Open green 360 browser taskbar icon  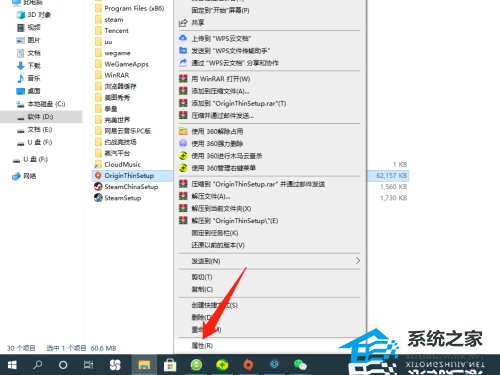tap(196, 365)
